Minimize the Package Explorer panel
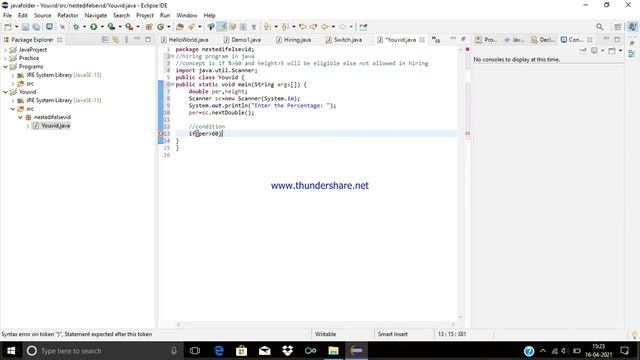Viewport: 640px width, 360px height. point(137,39)
